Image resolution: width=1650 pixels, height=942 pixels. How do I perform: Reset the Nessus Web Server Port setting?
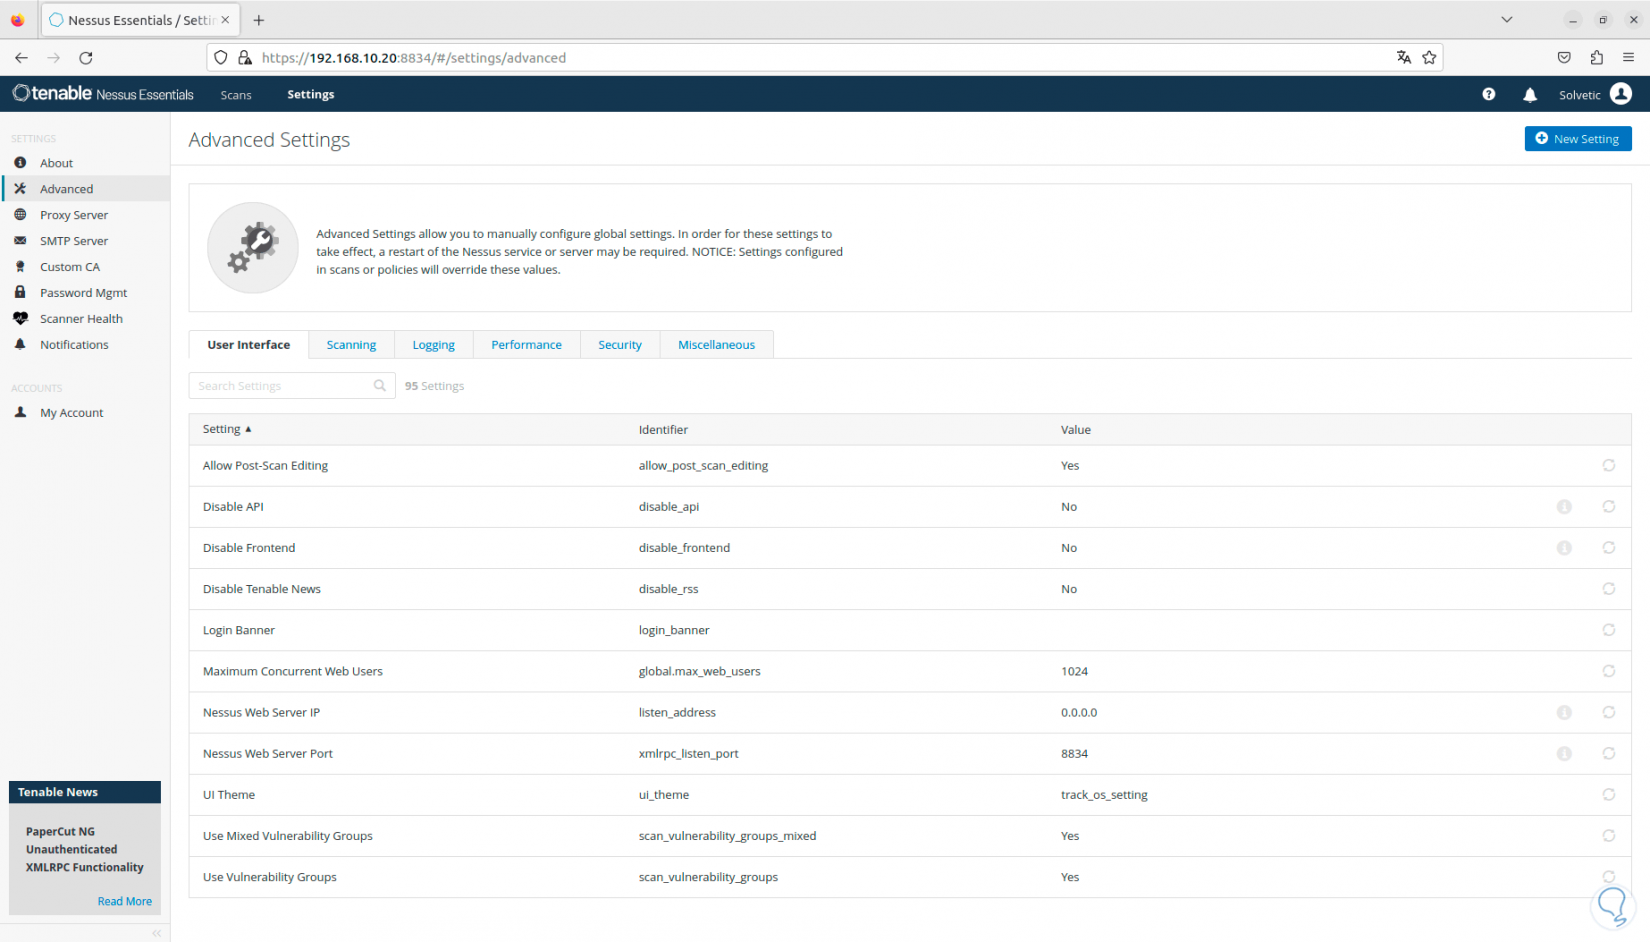click(x=1608, y=754)
